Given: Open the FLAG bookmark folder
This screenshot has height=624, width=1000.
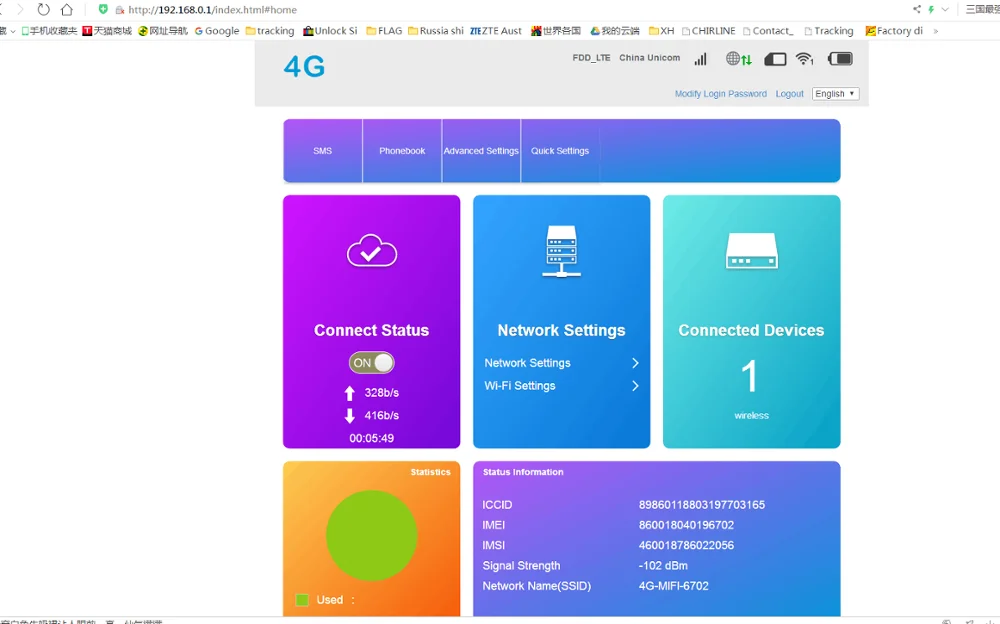Looking at the screenshot, I should pos(384,31).
